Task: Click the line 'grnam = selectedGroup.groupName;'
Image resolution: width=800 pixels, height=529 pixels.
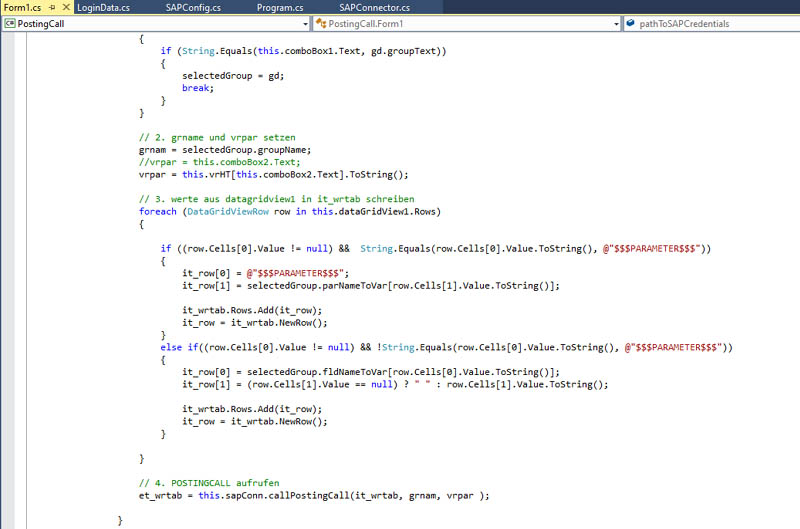Action: click(x=225, y=150)
